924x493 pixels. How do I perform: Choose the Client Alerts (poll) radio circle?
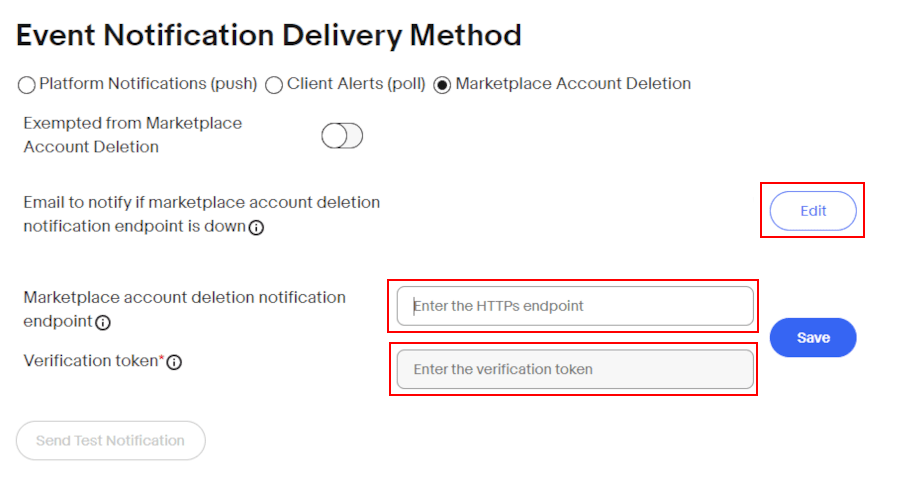tap(274, 85)
